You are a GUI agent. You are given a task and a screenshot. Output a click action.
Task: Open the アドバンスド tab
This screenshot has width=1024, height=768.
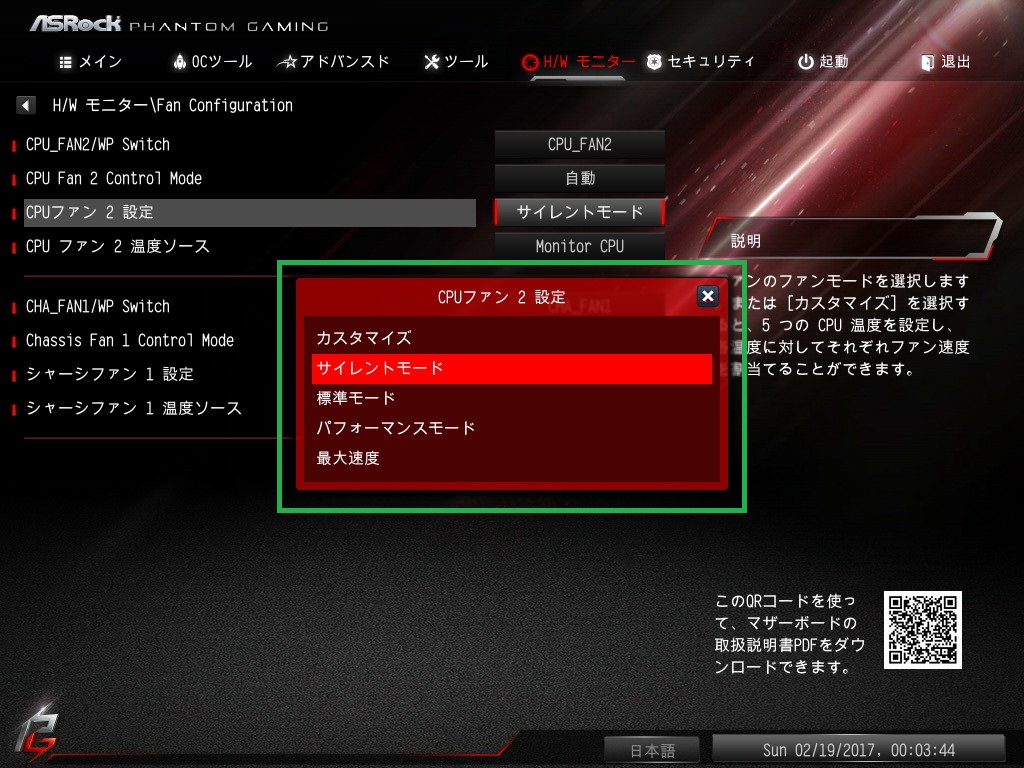coord(333,62)
